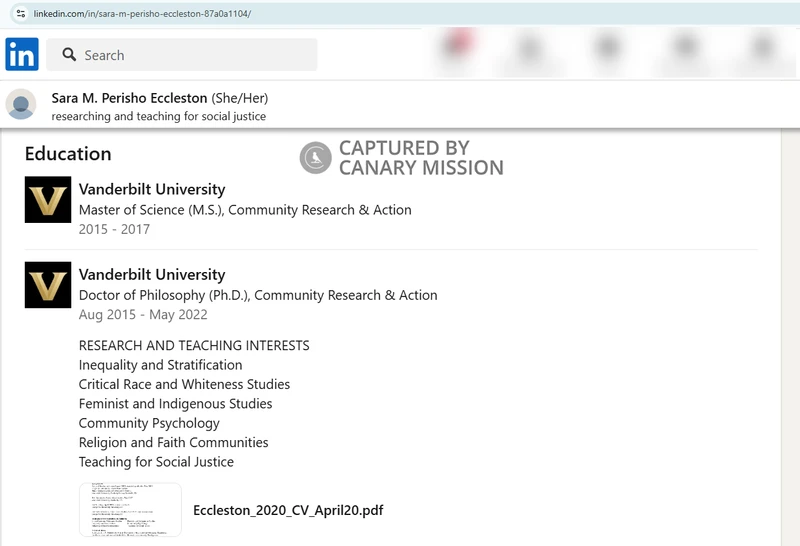Screen dimensions: 800x546
Task: Click 'Critical Race and Whiteness Studies' line
Action: click(x=184, y=384)
